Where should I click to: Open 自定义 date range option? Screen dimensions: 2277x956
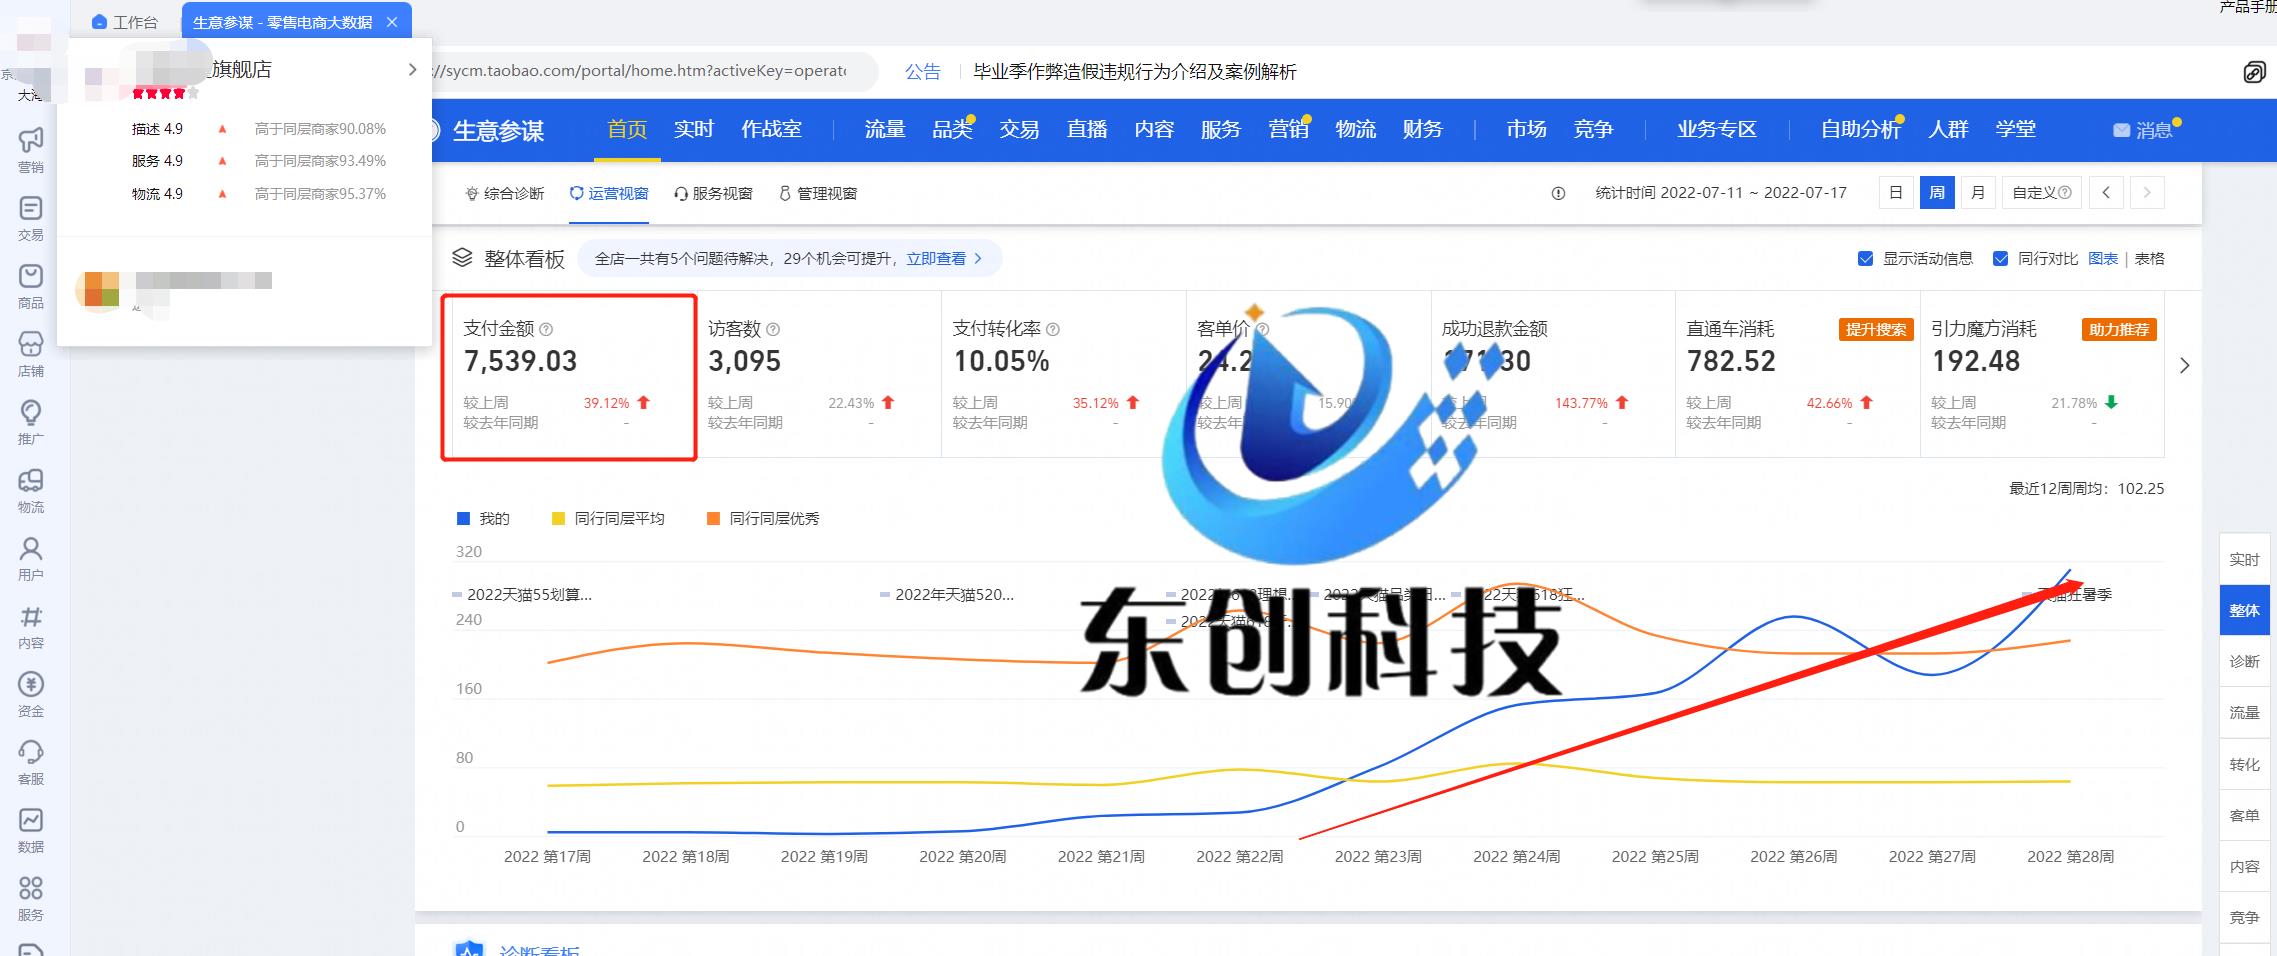(2041, 193)
